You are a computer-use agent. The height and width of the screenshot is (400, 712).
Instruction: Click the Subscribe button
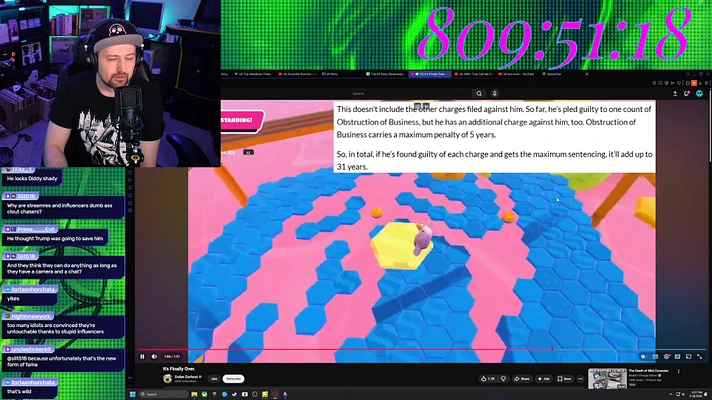233,379
